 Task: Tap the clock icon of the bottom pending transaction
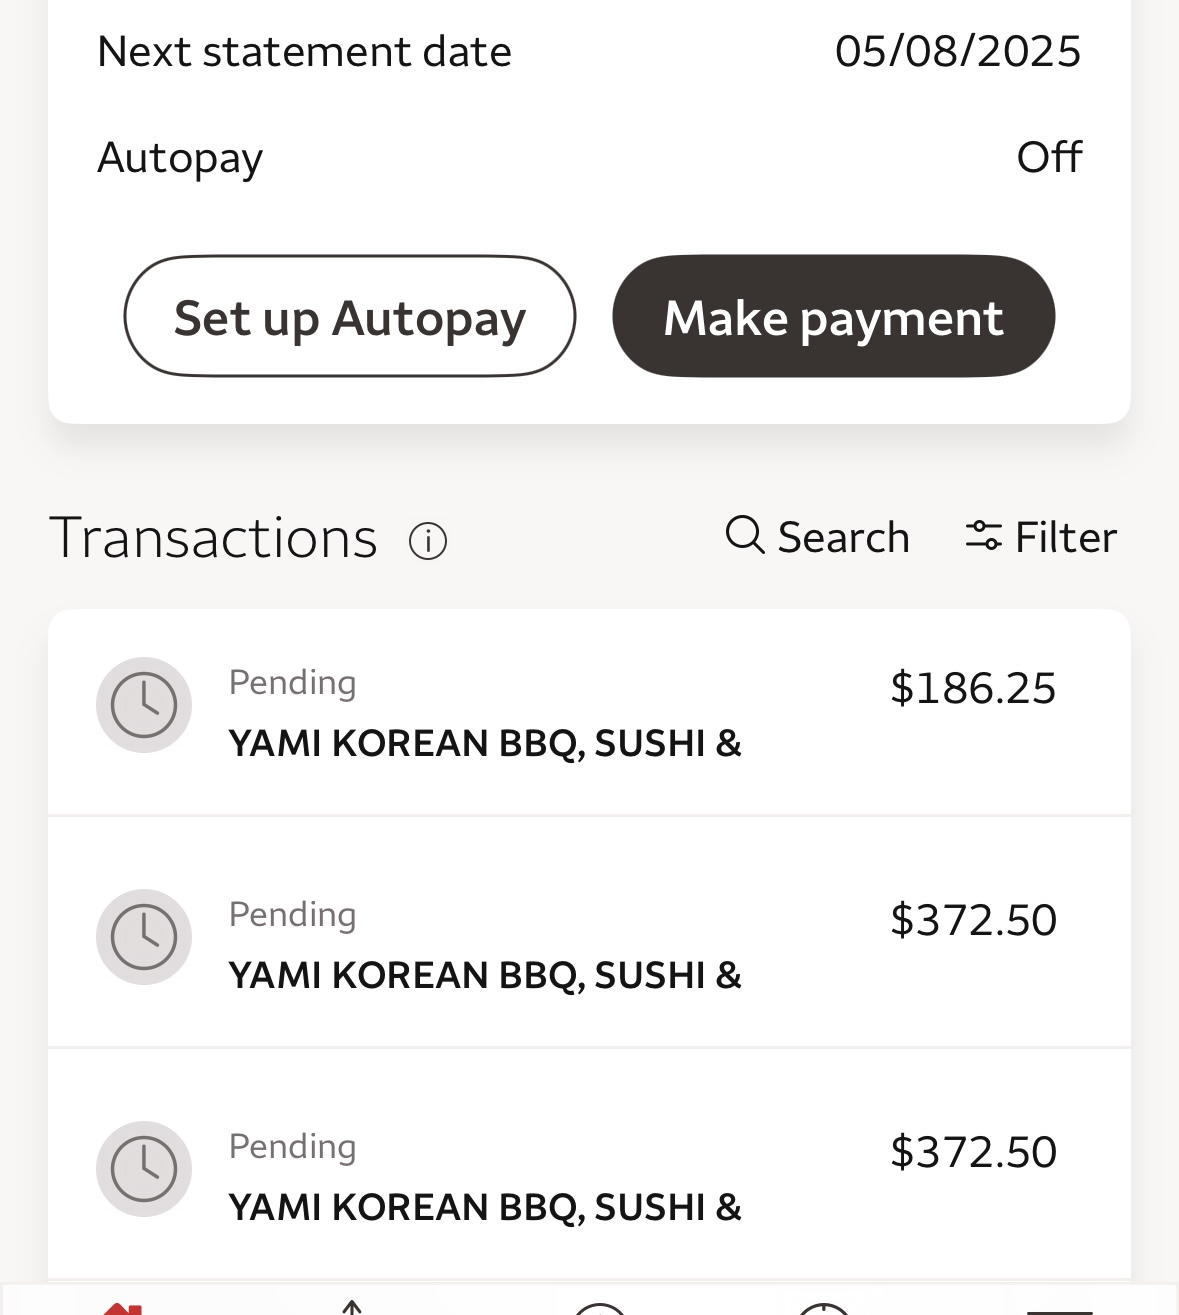tap(144, 1169)
